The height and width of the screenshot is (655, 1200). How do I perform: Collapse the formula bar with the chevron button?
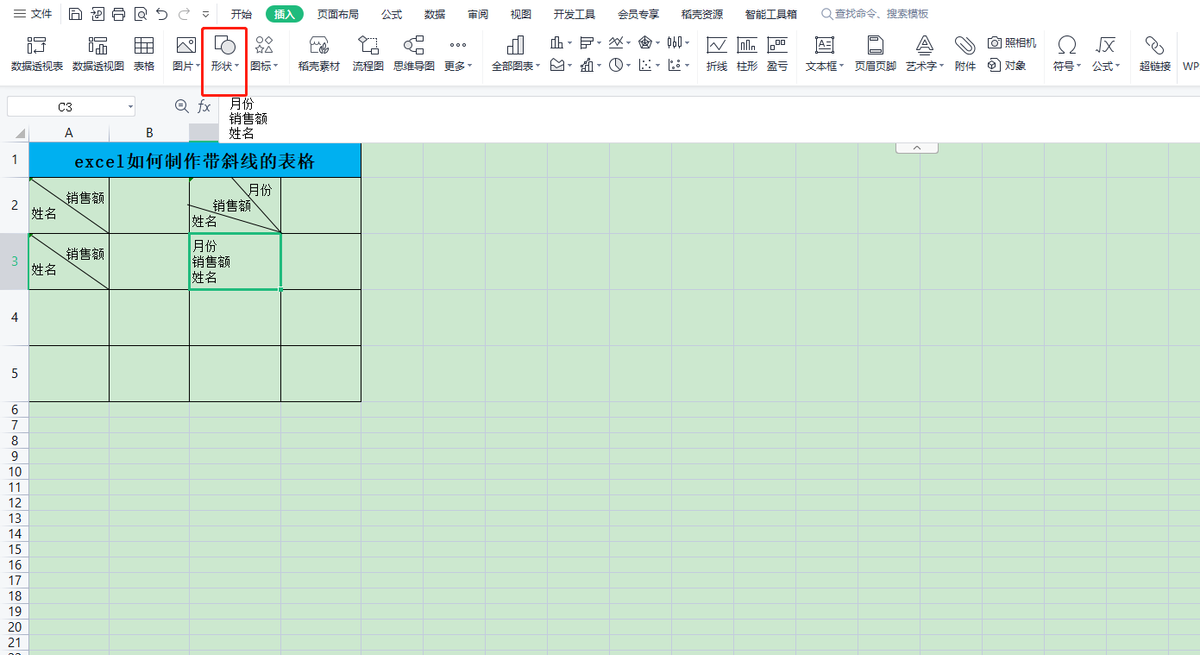(x=917, y=147)
